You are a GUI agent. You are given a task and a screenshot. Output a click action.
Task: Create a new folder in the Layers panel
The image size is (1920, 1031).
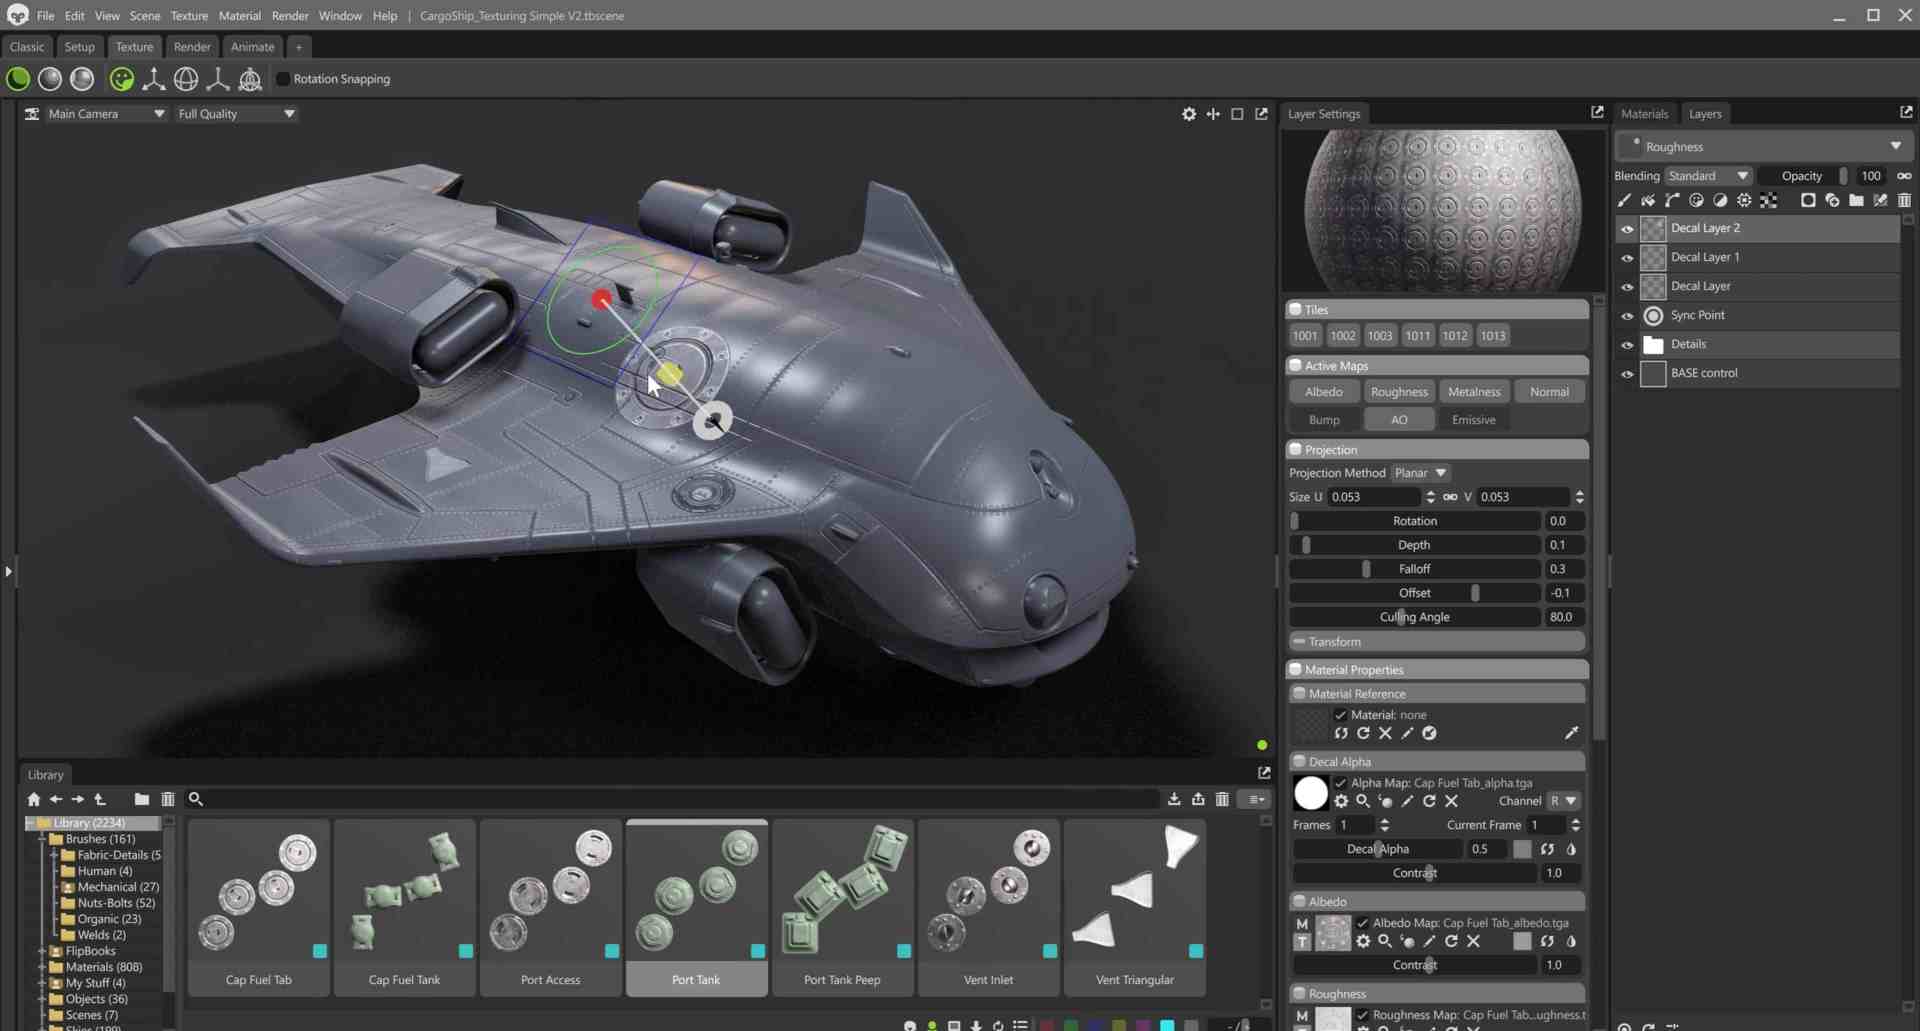pyautogui.click(x=1857, y=200)
